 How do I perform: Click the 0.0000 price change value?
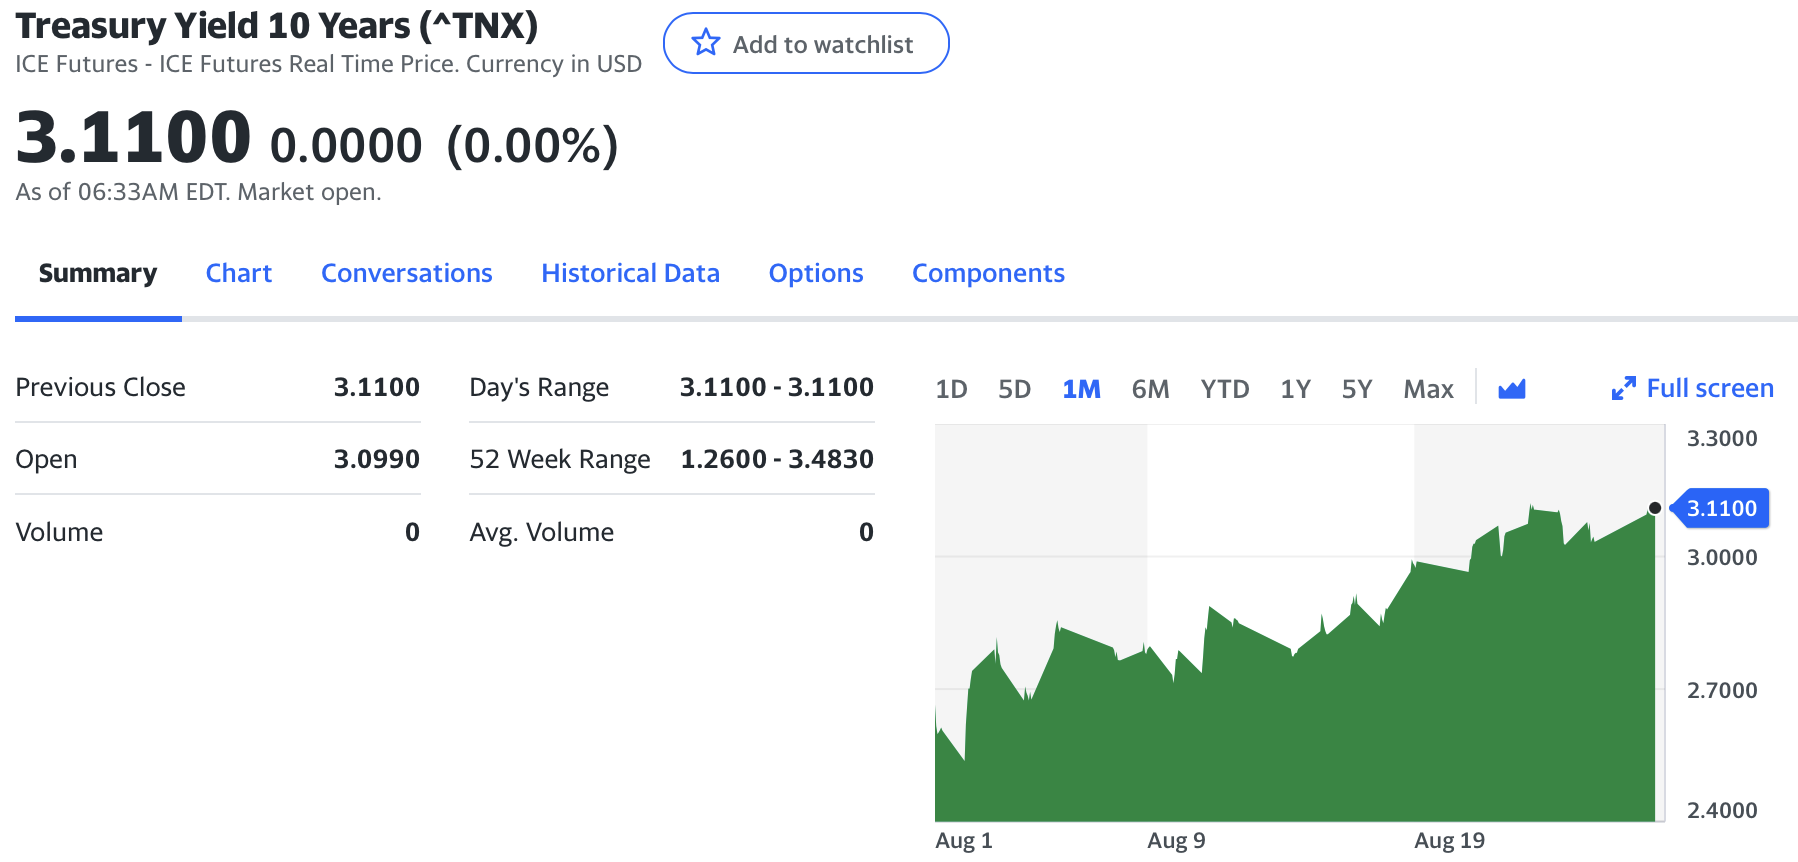click(x=346, y=146)
